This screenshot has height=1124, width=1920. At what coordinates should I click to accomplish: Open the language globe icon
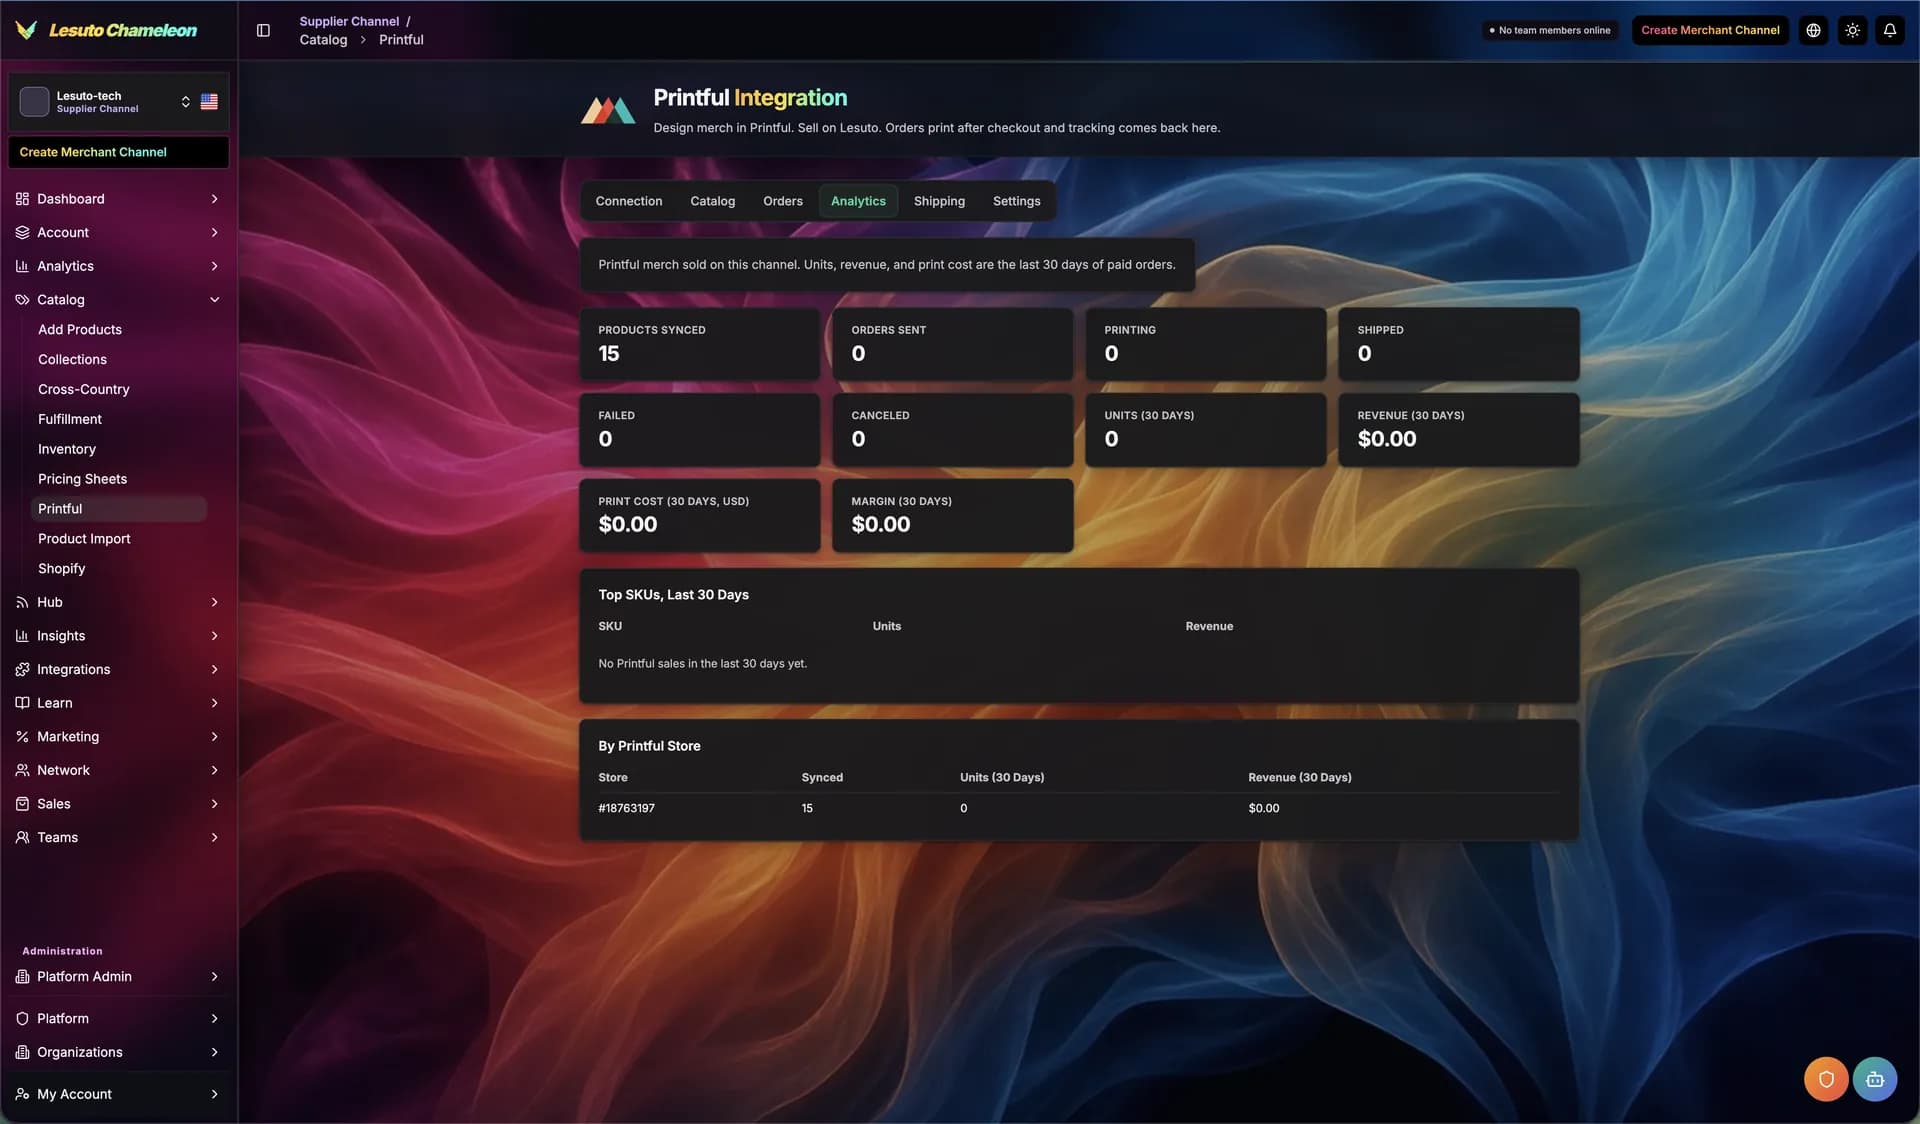click(x=1813, y=30)
